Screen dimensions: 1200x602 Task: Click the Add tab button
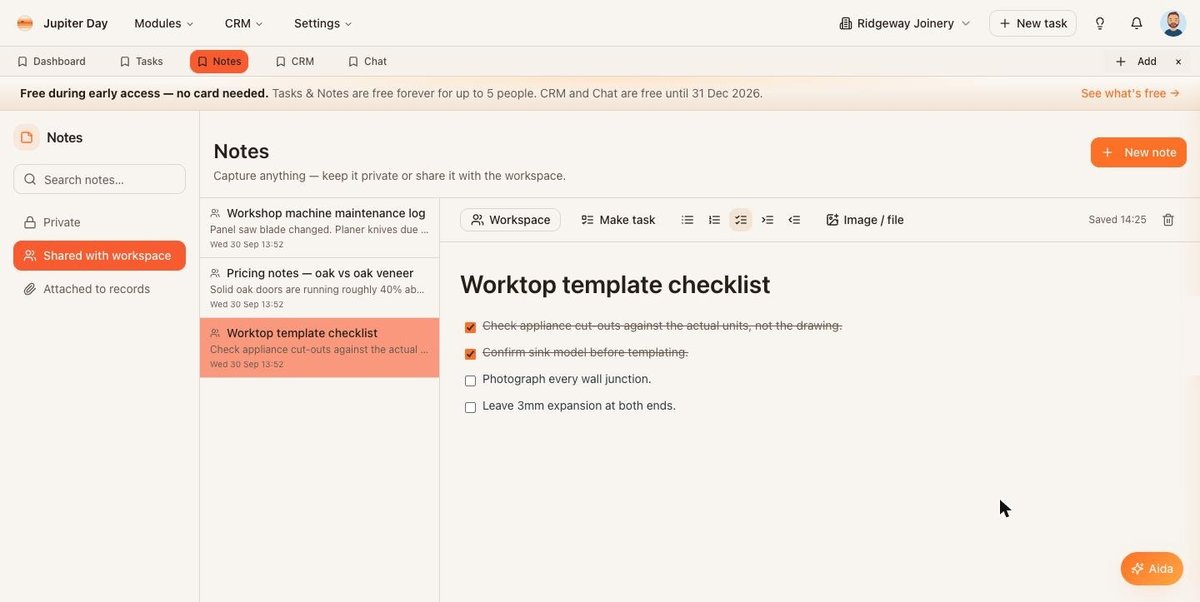pos(1136,61)
